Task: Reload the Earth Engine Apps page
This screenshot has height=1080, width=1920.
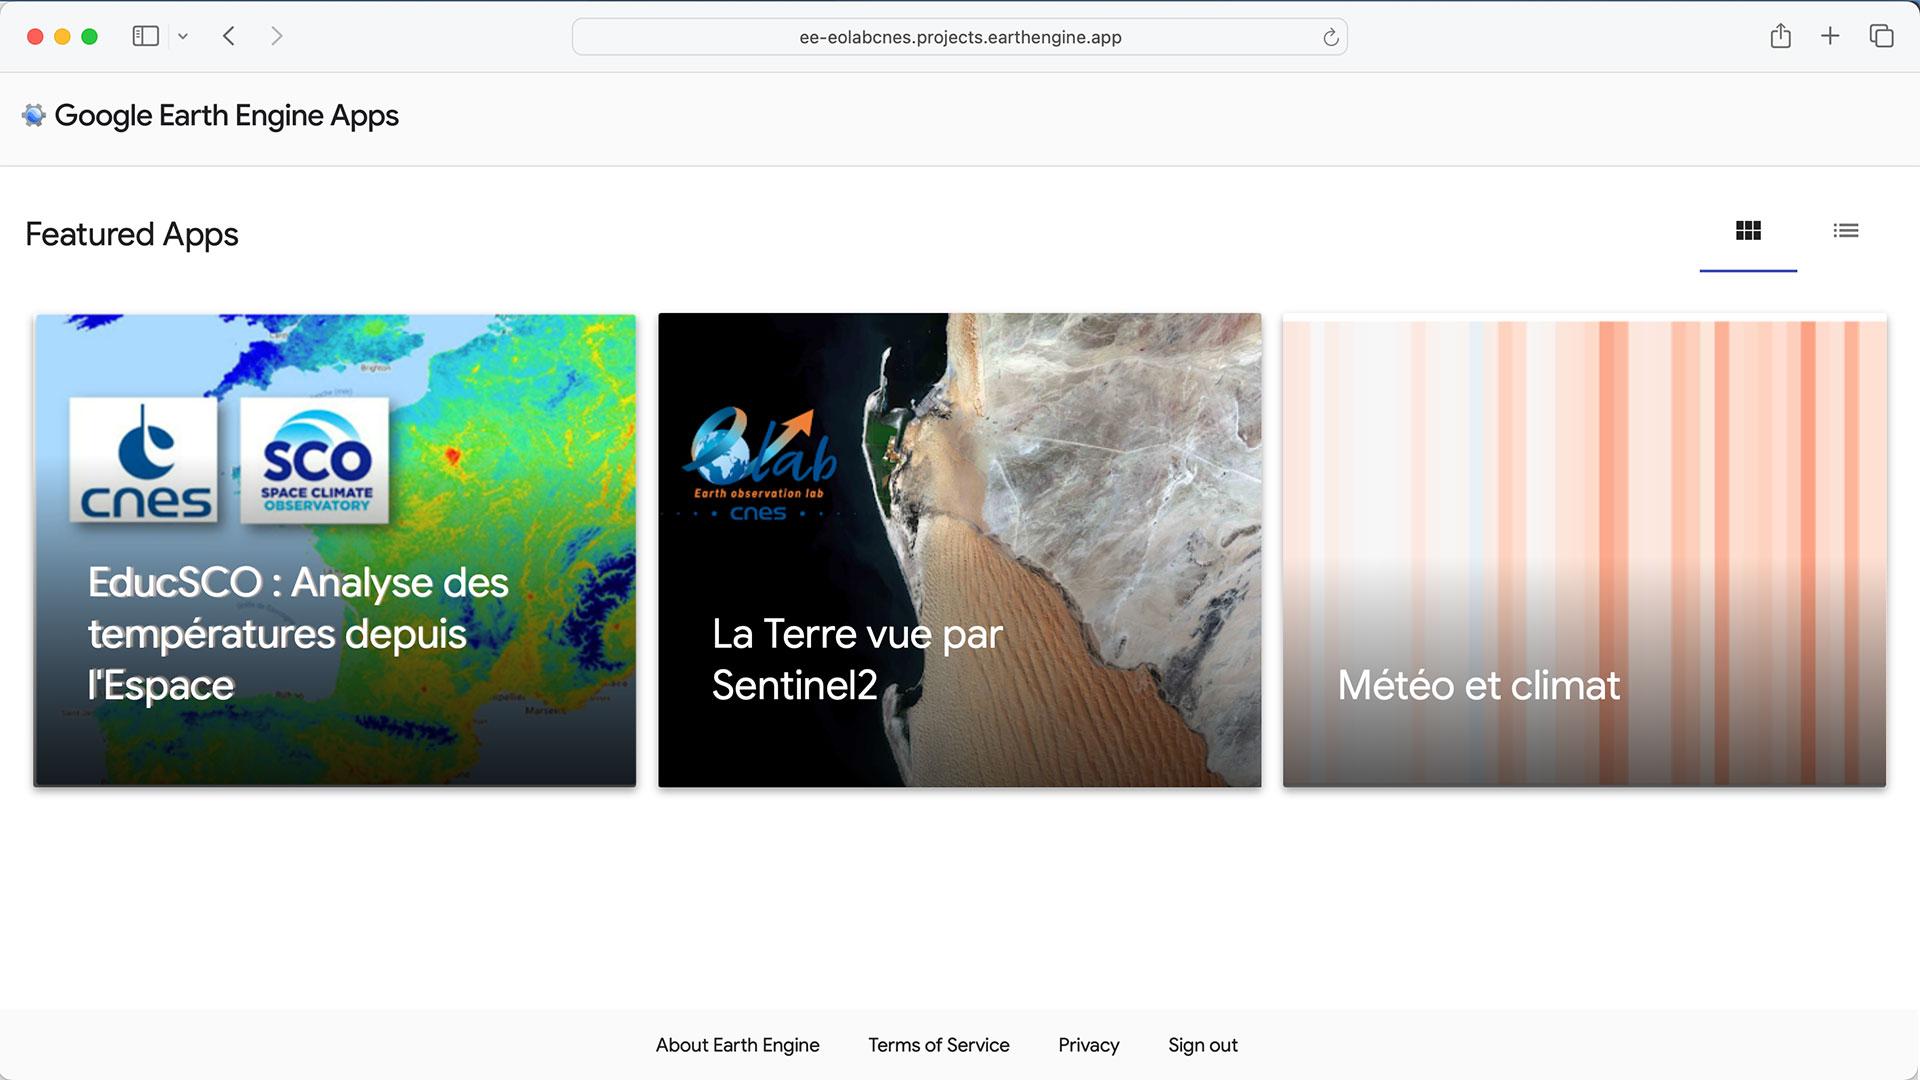Action: pyautogui.click(x=1330, y=37)
